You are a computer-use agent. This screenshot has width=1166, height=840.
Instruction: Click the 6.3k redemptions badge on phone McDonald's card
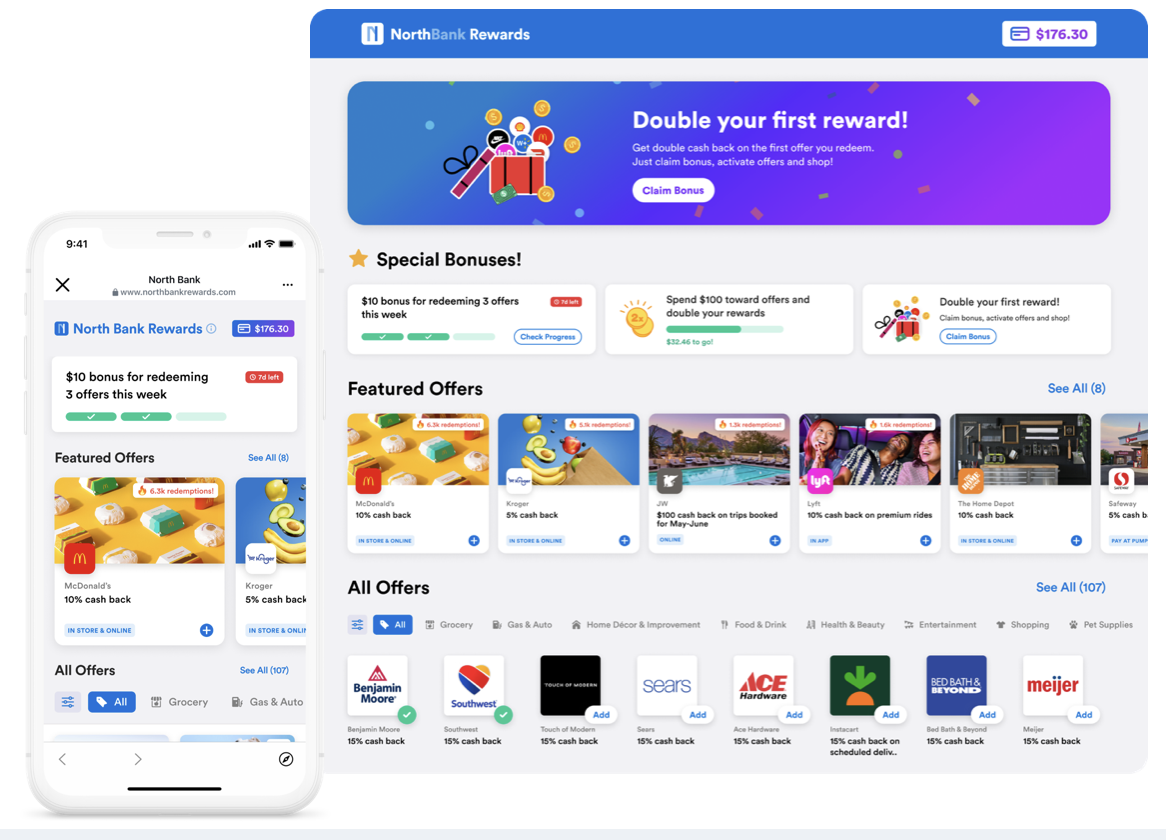(177, 491)
